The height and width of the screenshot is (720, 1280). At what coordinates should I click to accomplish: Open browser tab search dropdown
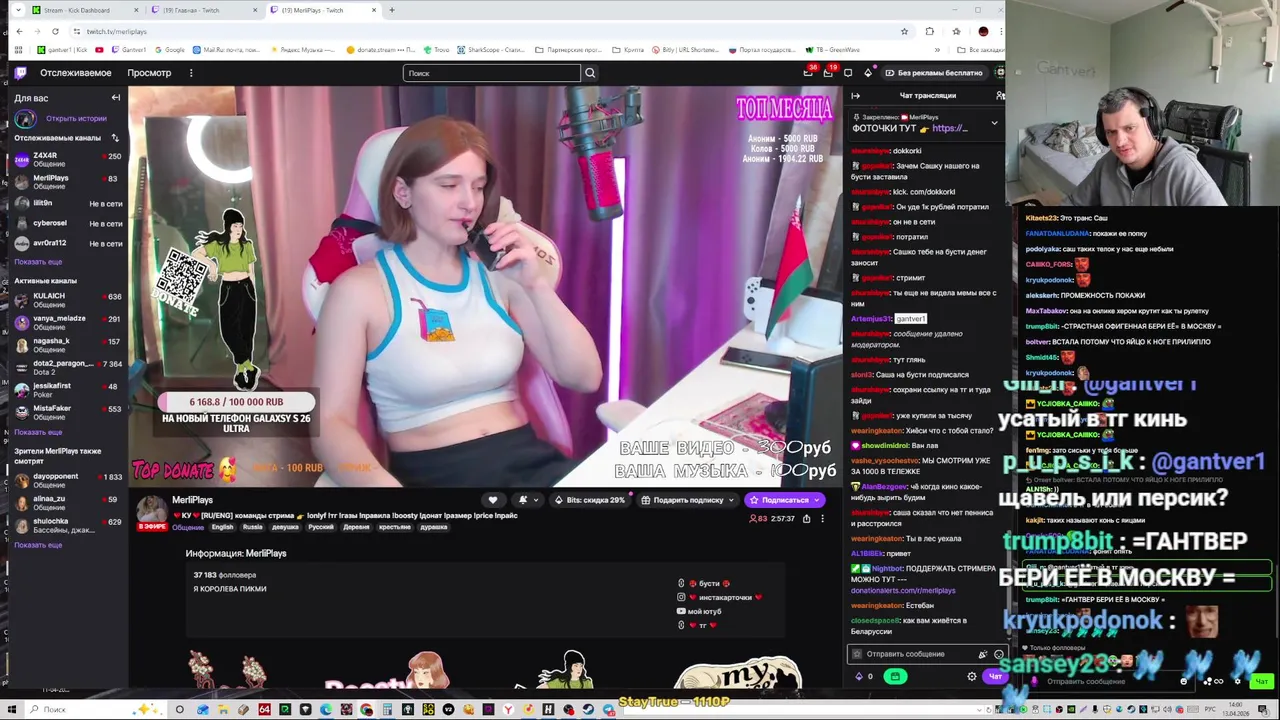coord(17,10)
